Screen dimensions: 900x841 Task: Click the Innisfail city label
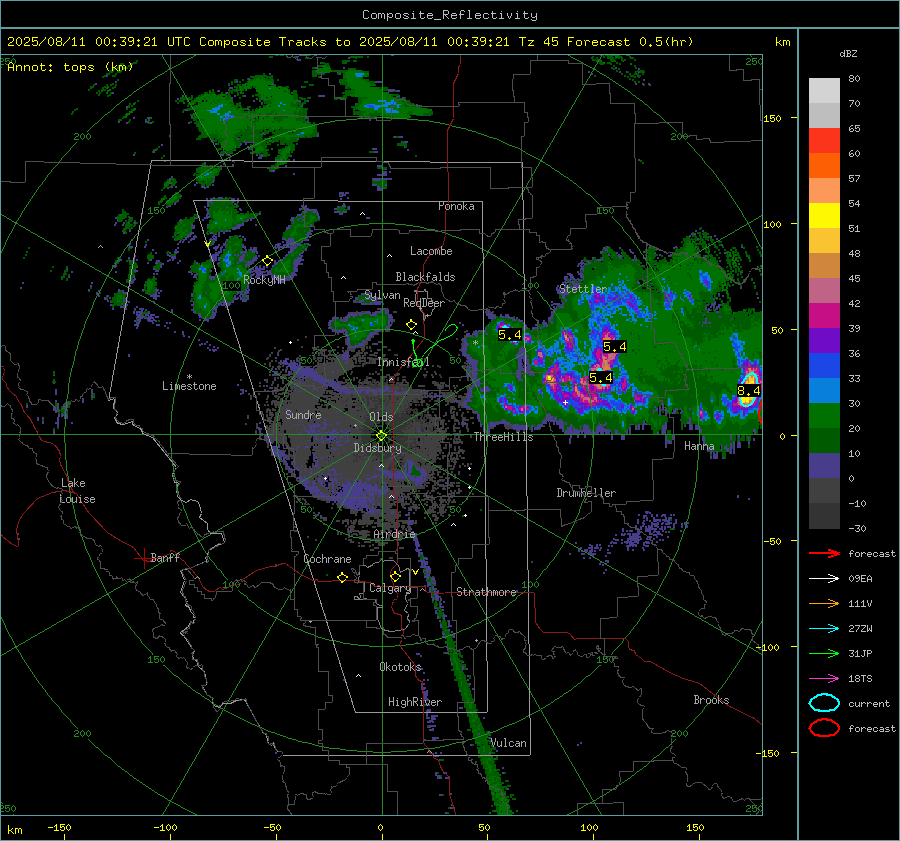click(x=403, y=362)
